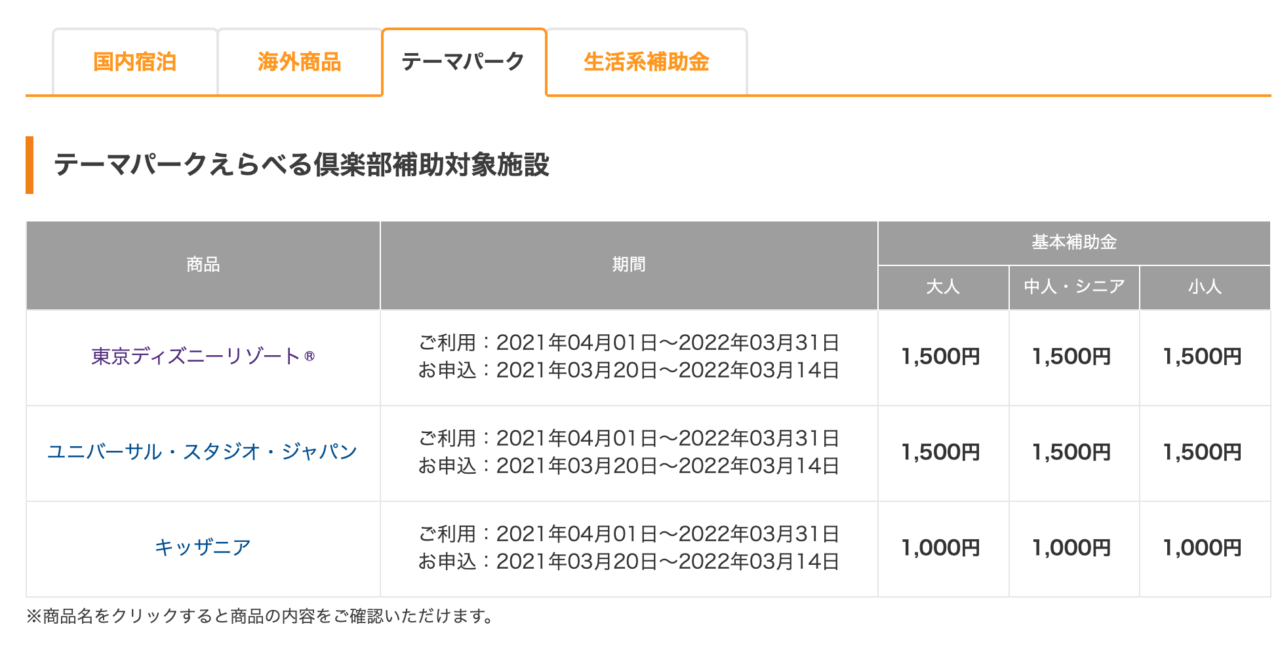Select the テーマパーク tab
The width and height of the screenshot is (1280, 650).
tap(463, 62)
